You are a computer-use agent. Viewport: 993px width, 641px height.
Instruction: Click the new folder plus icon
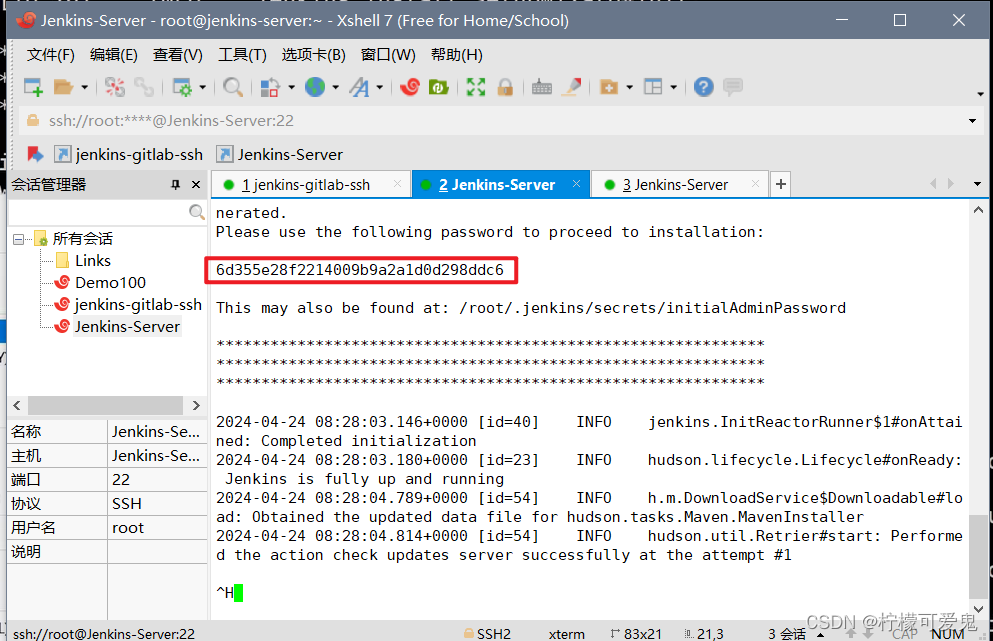[x=609, y=87]
